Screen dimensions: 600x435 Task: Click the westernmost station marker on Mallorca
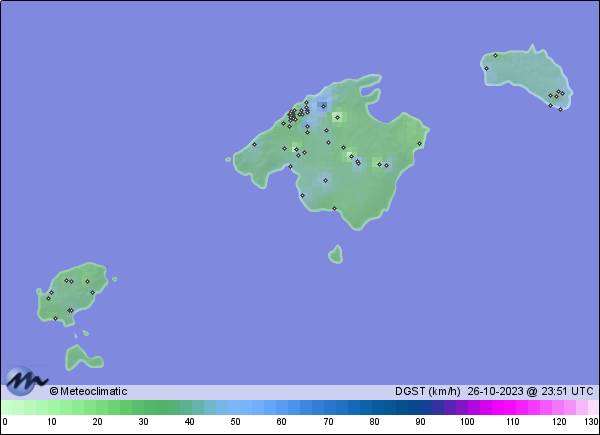click(x=254, y=144)
